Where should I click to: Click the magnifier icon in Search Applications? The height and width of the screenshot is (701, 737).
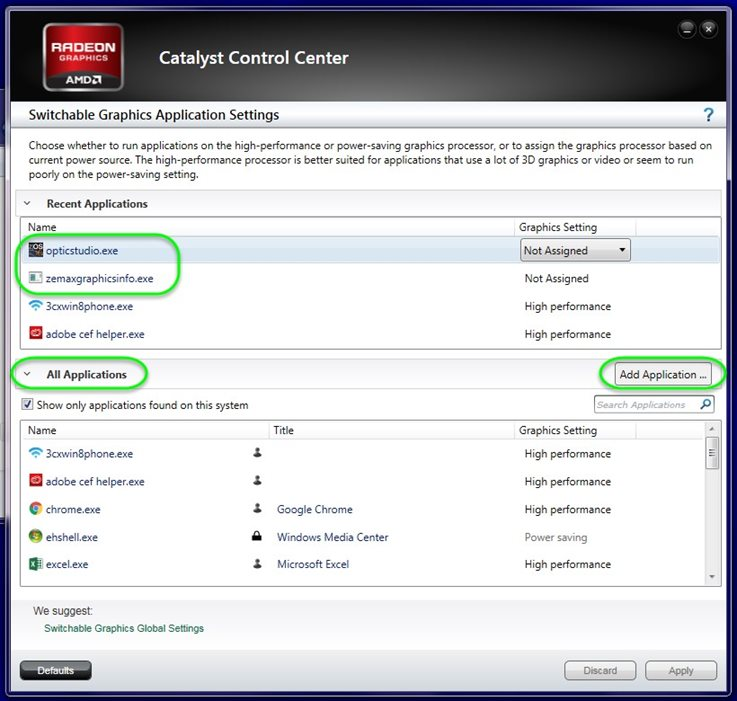coord(706,404)
